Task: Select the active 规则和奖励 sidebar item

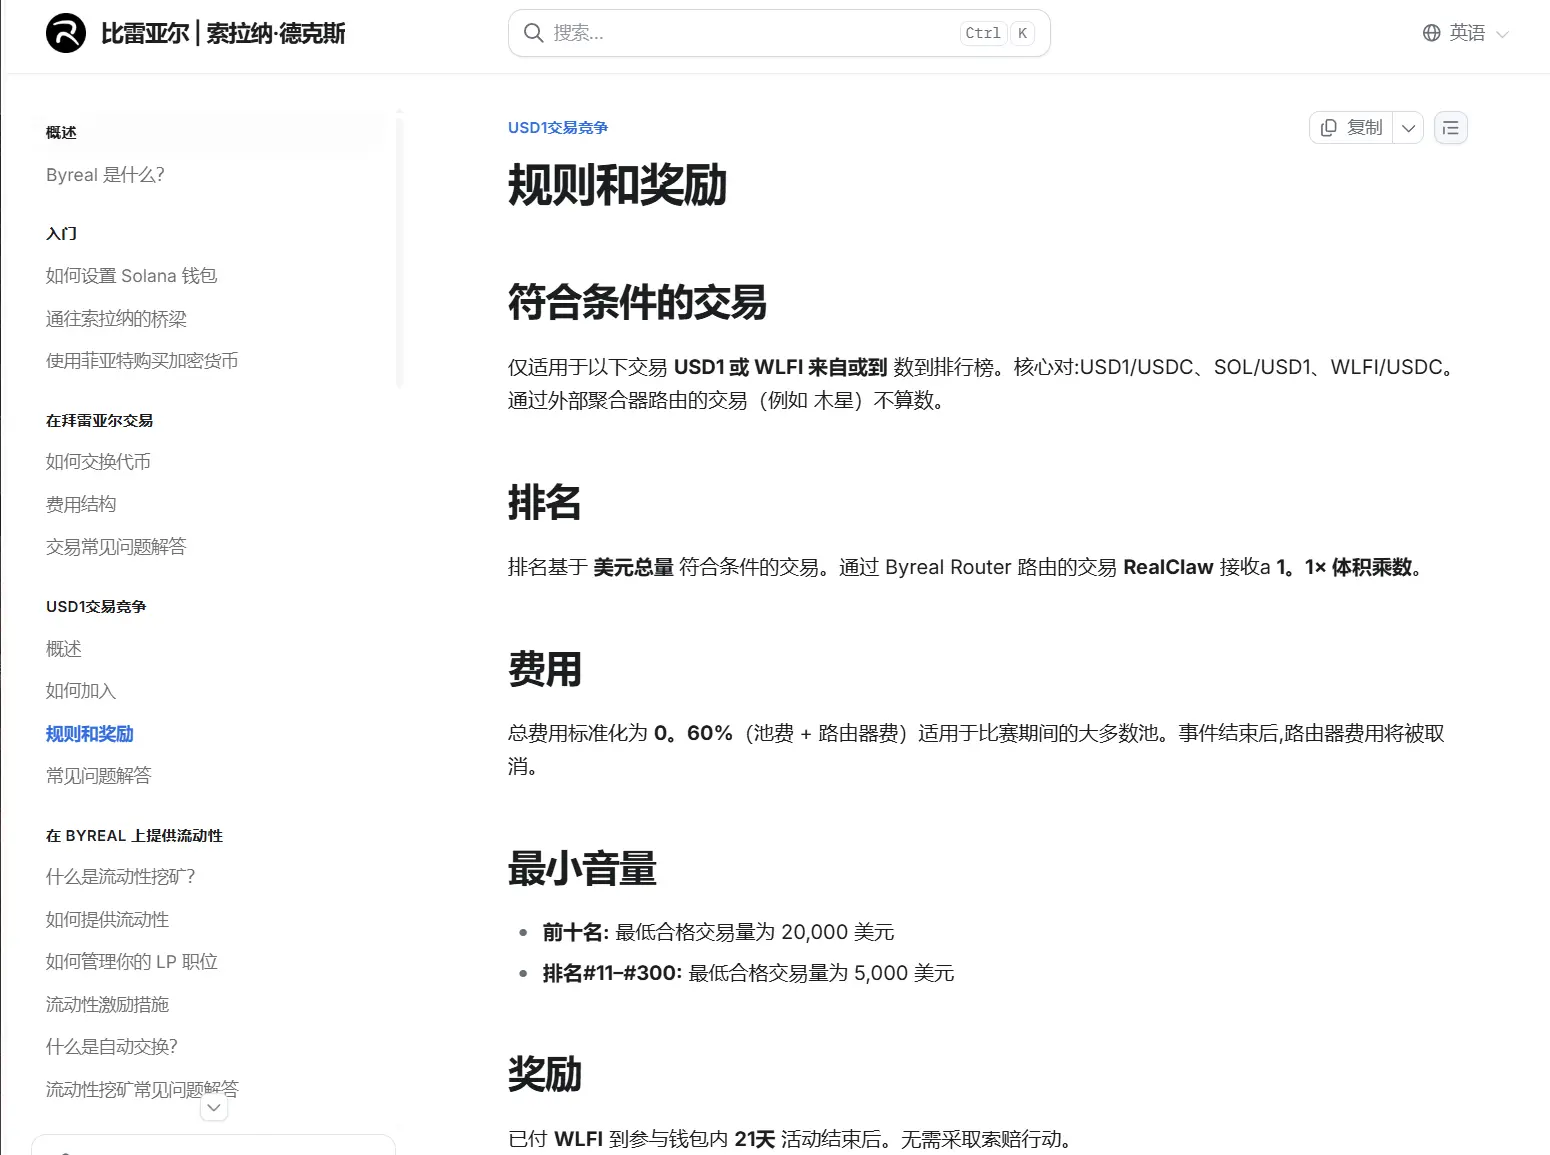Action: point(90,734)
